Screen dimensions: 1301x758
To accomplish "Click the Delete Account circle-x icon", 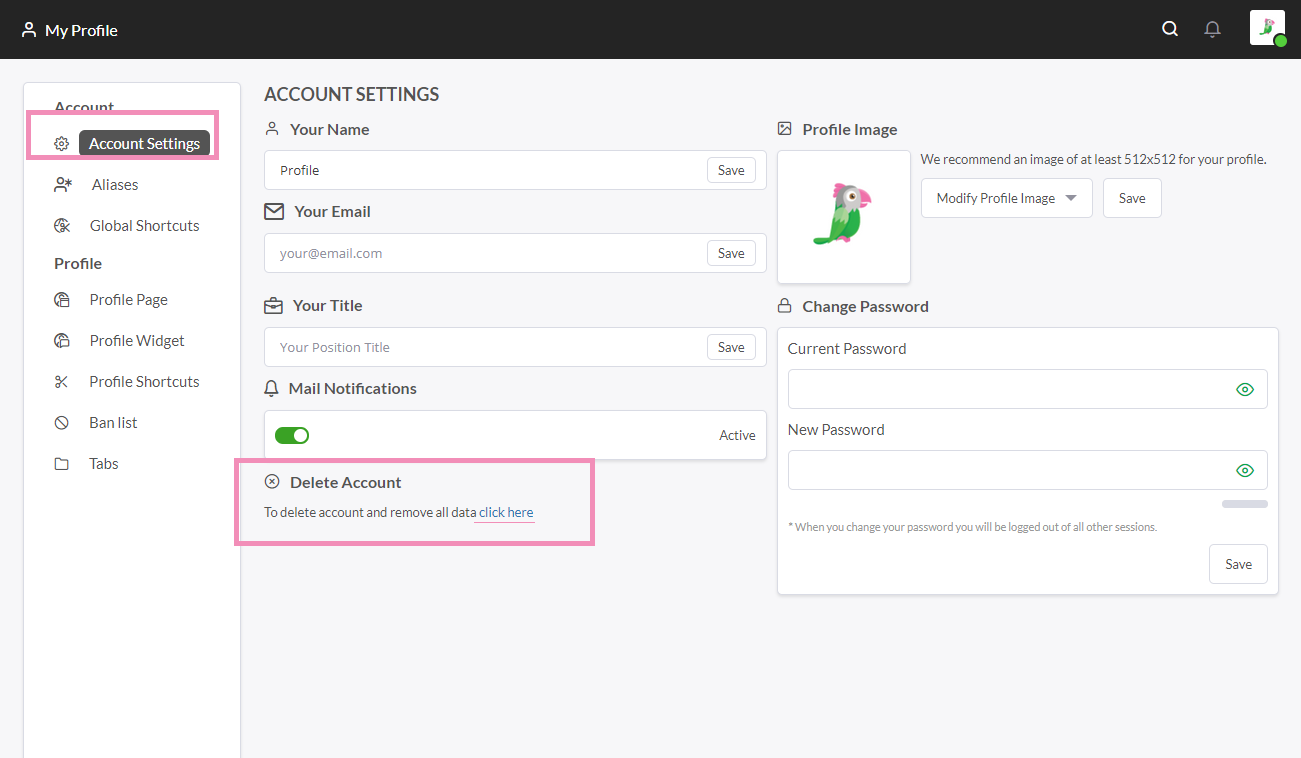I will 272,482.
